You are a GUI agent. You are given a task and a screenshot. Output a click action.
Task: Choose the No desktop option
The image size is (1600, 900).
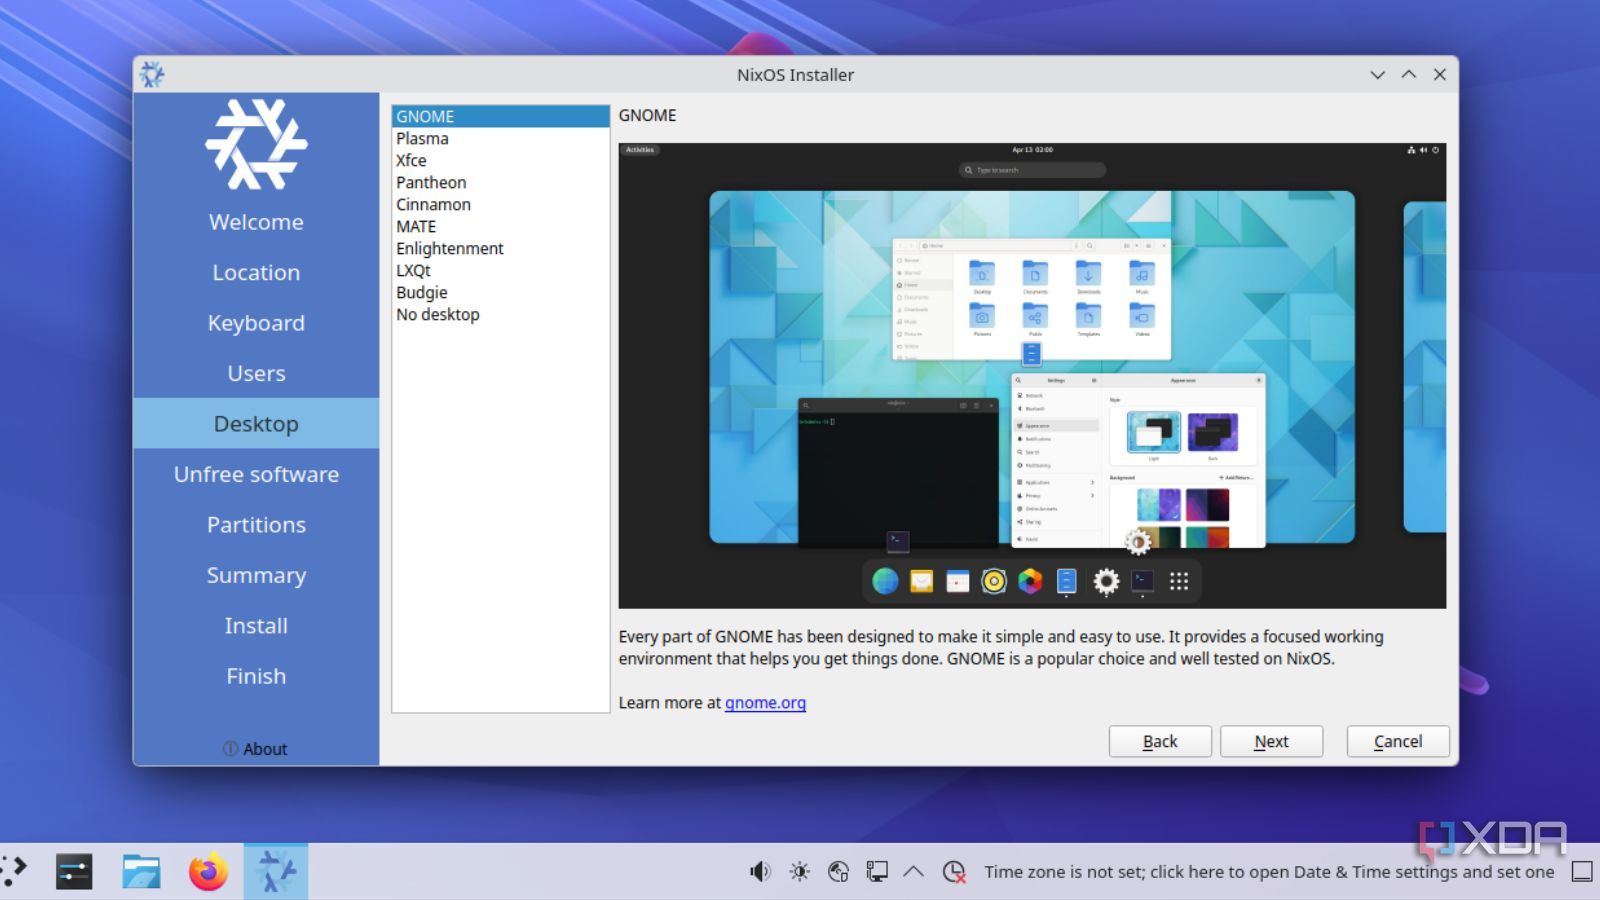[500, 314]
